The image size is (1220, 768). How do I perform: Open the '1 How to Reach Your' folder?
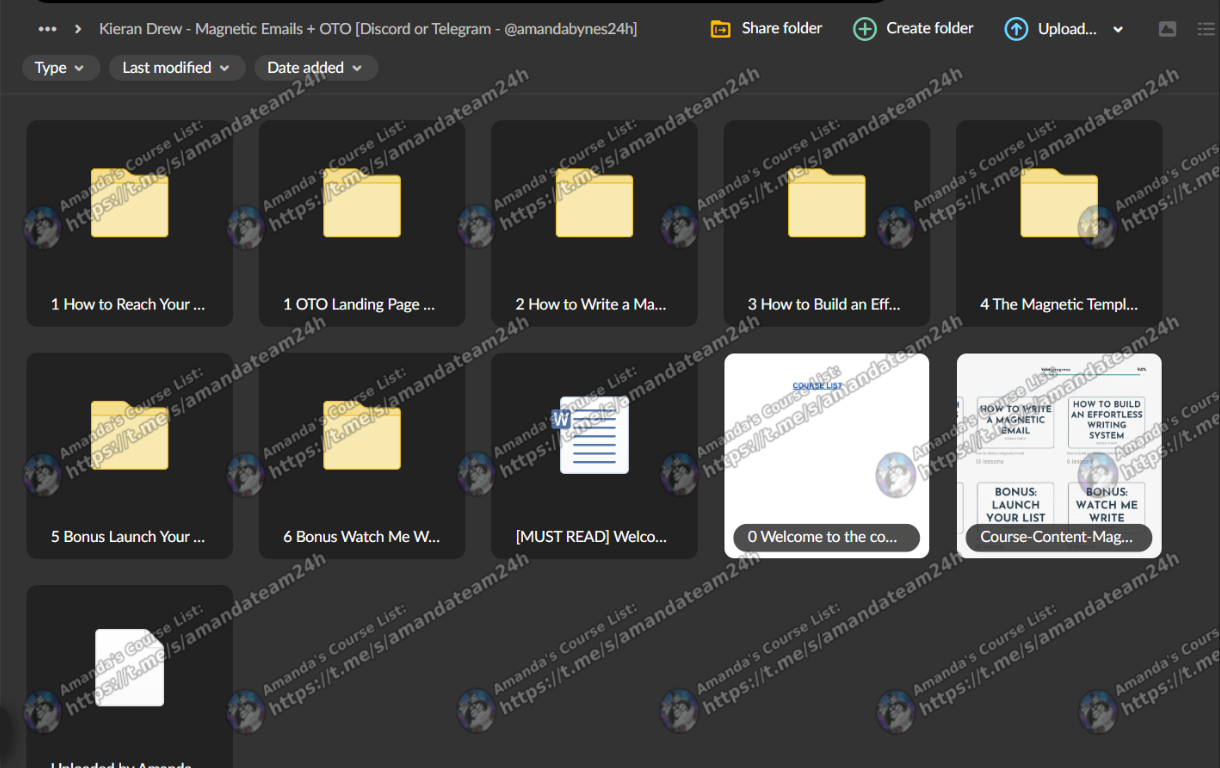(129, 223)
